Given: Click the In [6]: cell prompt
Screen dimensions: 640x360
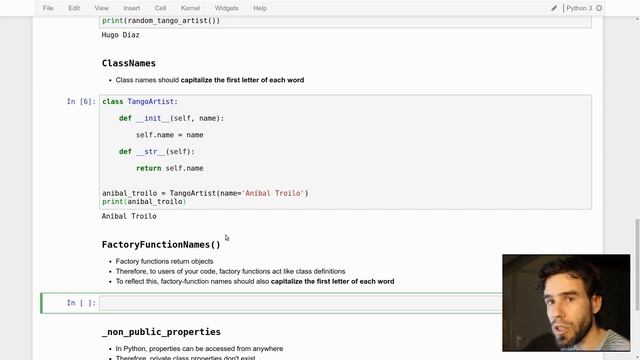Looking at the screenshot, I should coord(81,102).
